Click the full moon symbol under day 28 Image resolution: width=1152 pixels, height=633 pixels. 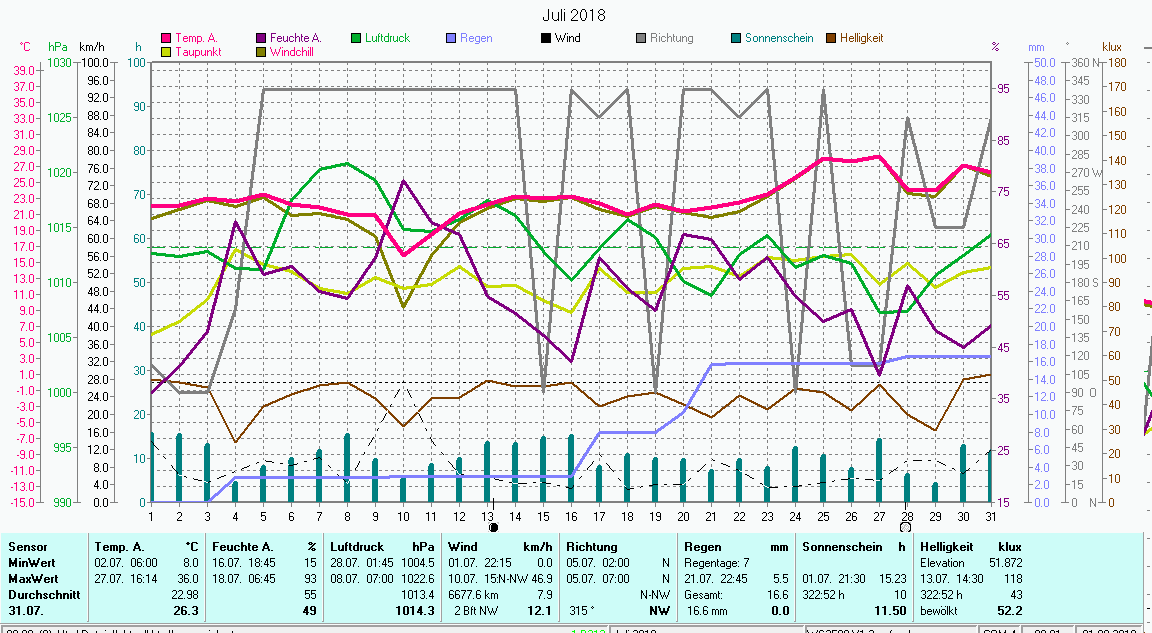point(905,527)
